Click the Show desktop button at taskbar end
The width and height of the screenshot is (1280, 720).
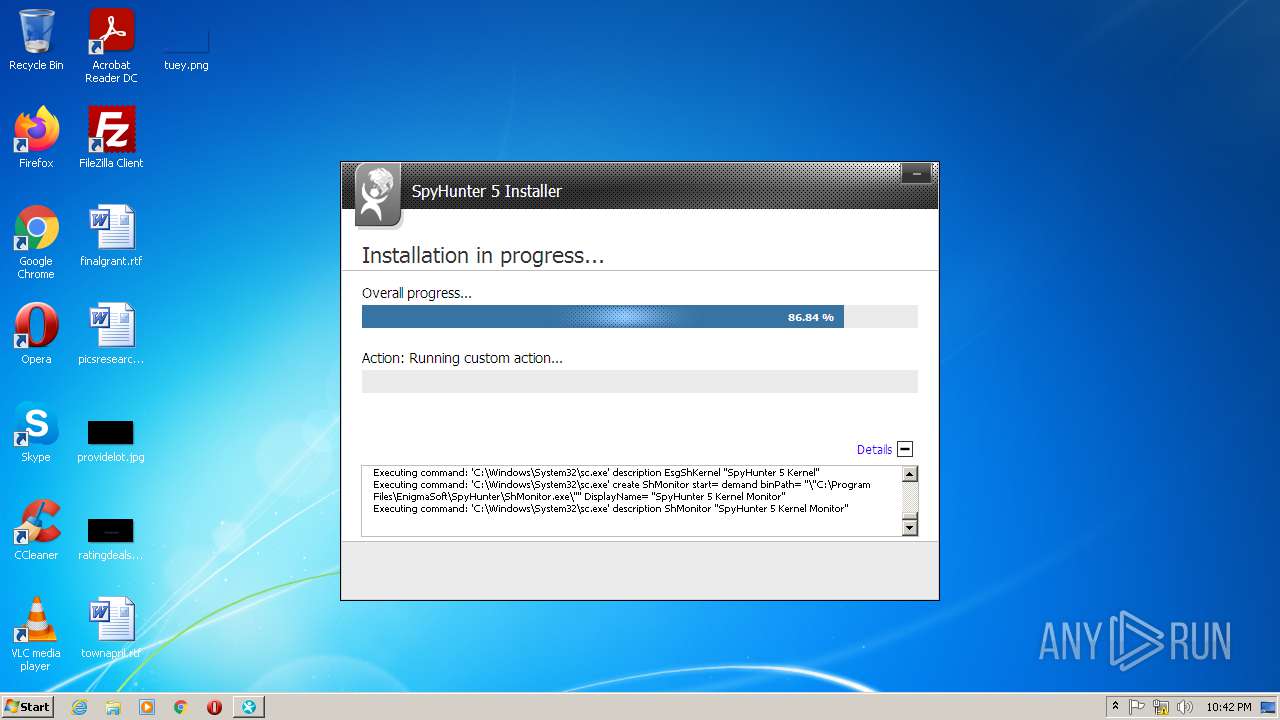(x=1270, y=707)
